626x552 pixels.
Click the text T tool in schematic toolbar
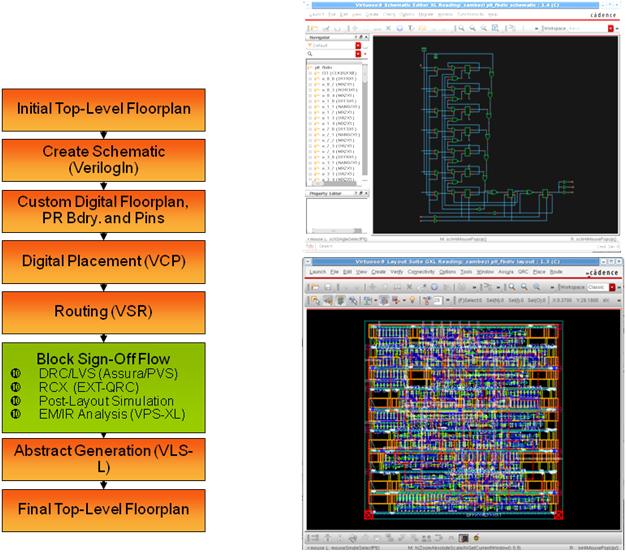click(410, 28)
